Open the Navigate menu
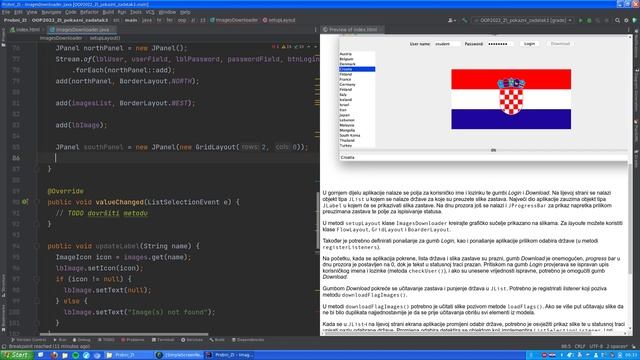The width and height of the screenshot is (640, 360). tap(51, 12)
